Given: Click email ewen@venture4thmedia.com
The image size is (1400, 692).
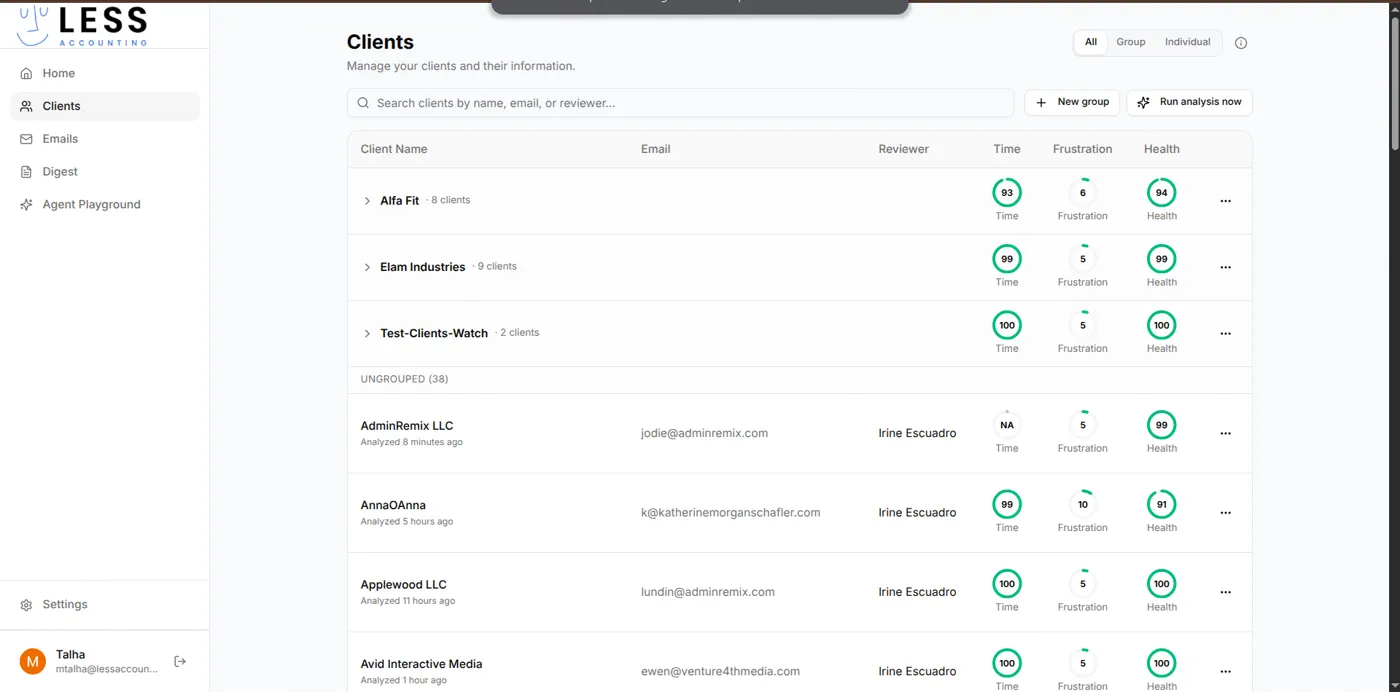Looking at the screenshot, I should click(721, 671).
